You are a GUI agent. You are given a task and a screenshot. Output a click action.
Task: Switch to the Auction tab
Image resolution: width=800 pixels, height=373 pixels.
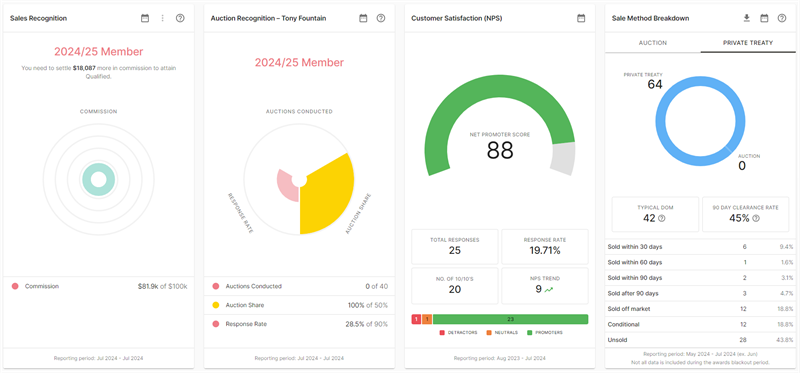coord(653,43)
